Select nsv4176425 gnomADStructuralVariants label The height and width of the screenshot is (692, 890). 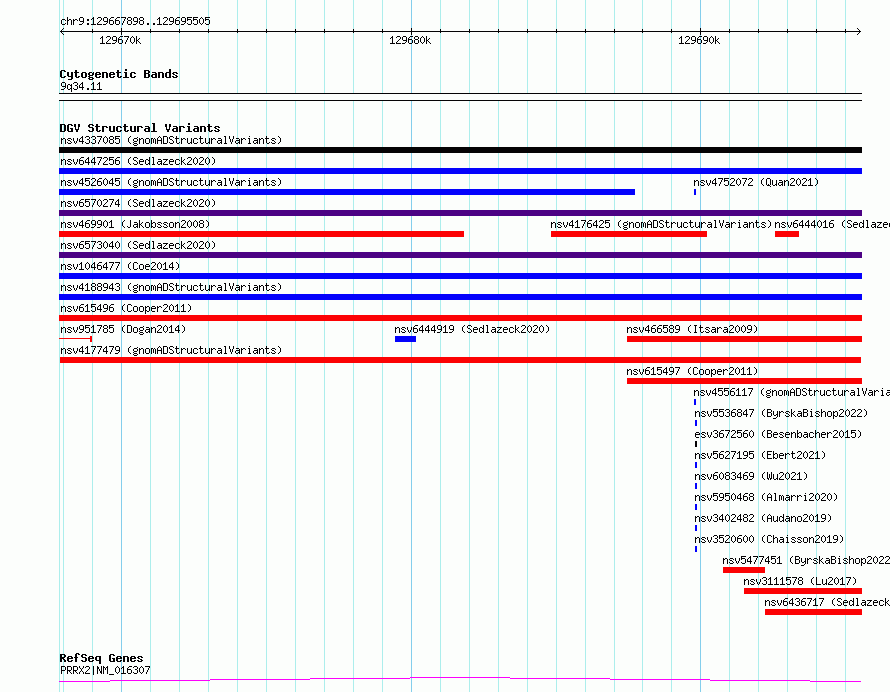click(x=661, y=224)
